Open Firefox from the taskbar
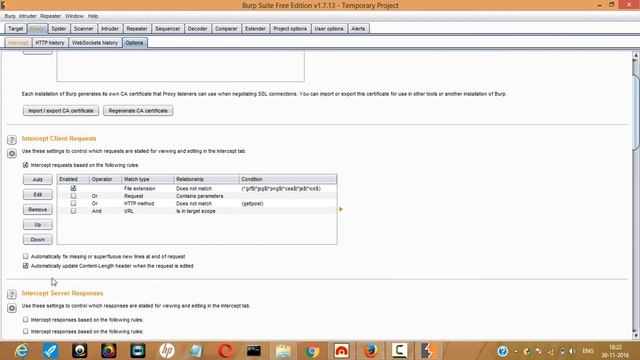This screenshot has width=640, height=360. [x=370, y=351]
